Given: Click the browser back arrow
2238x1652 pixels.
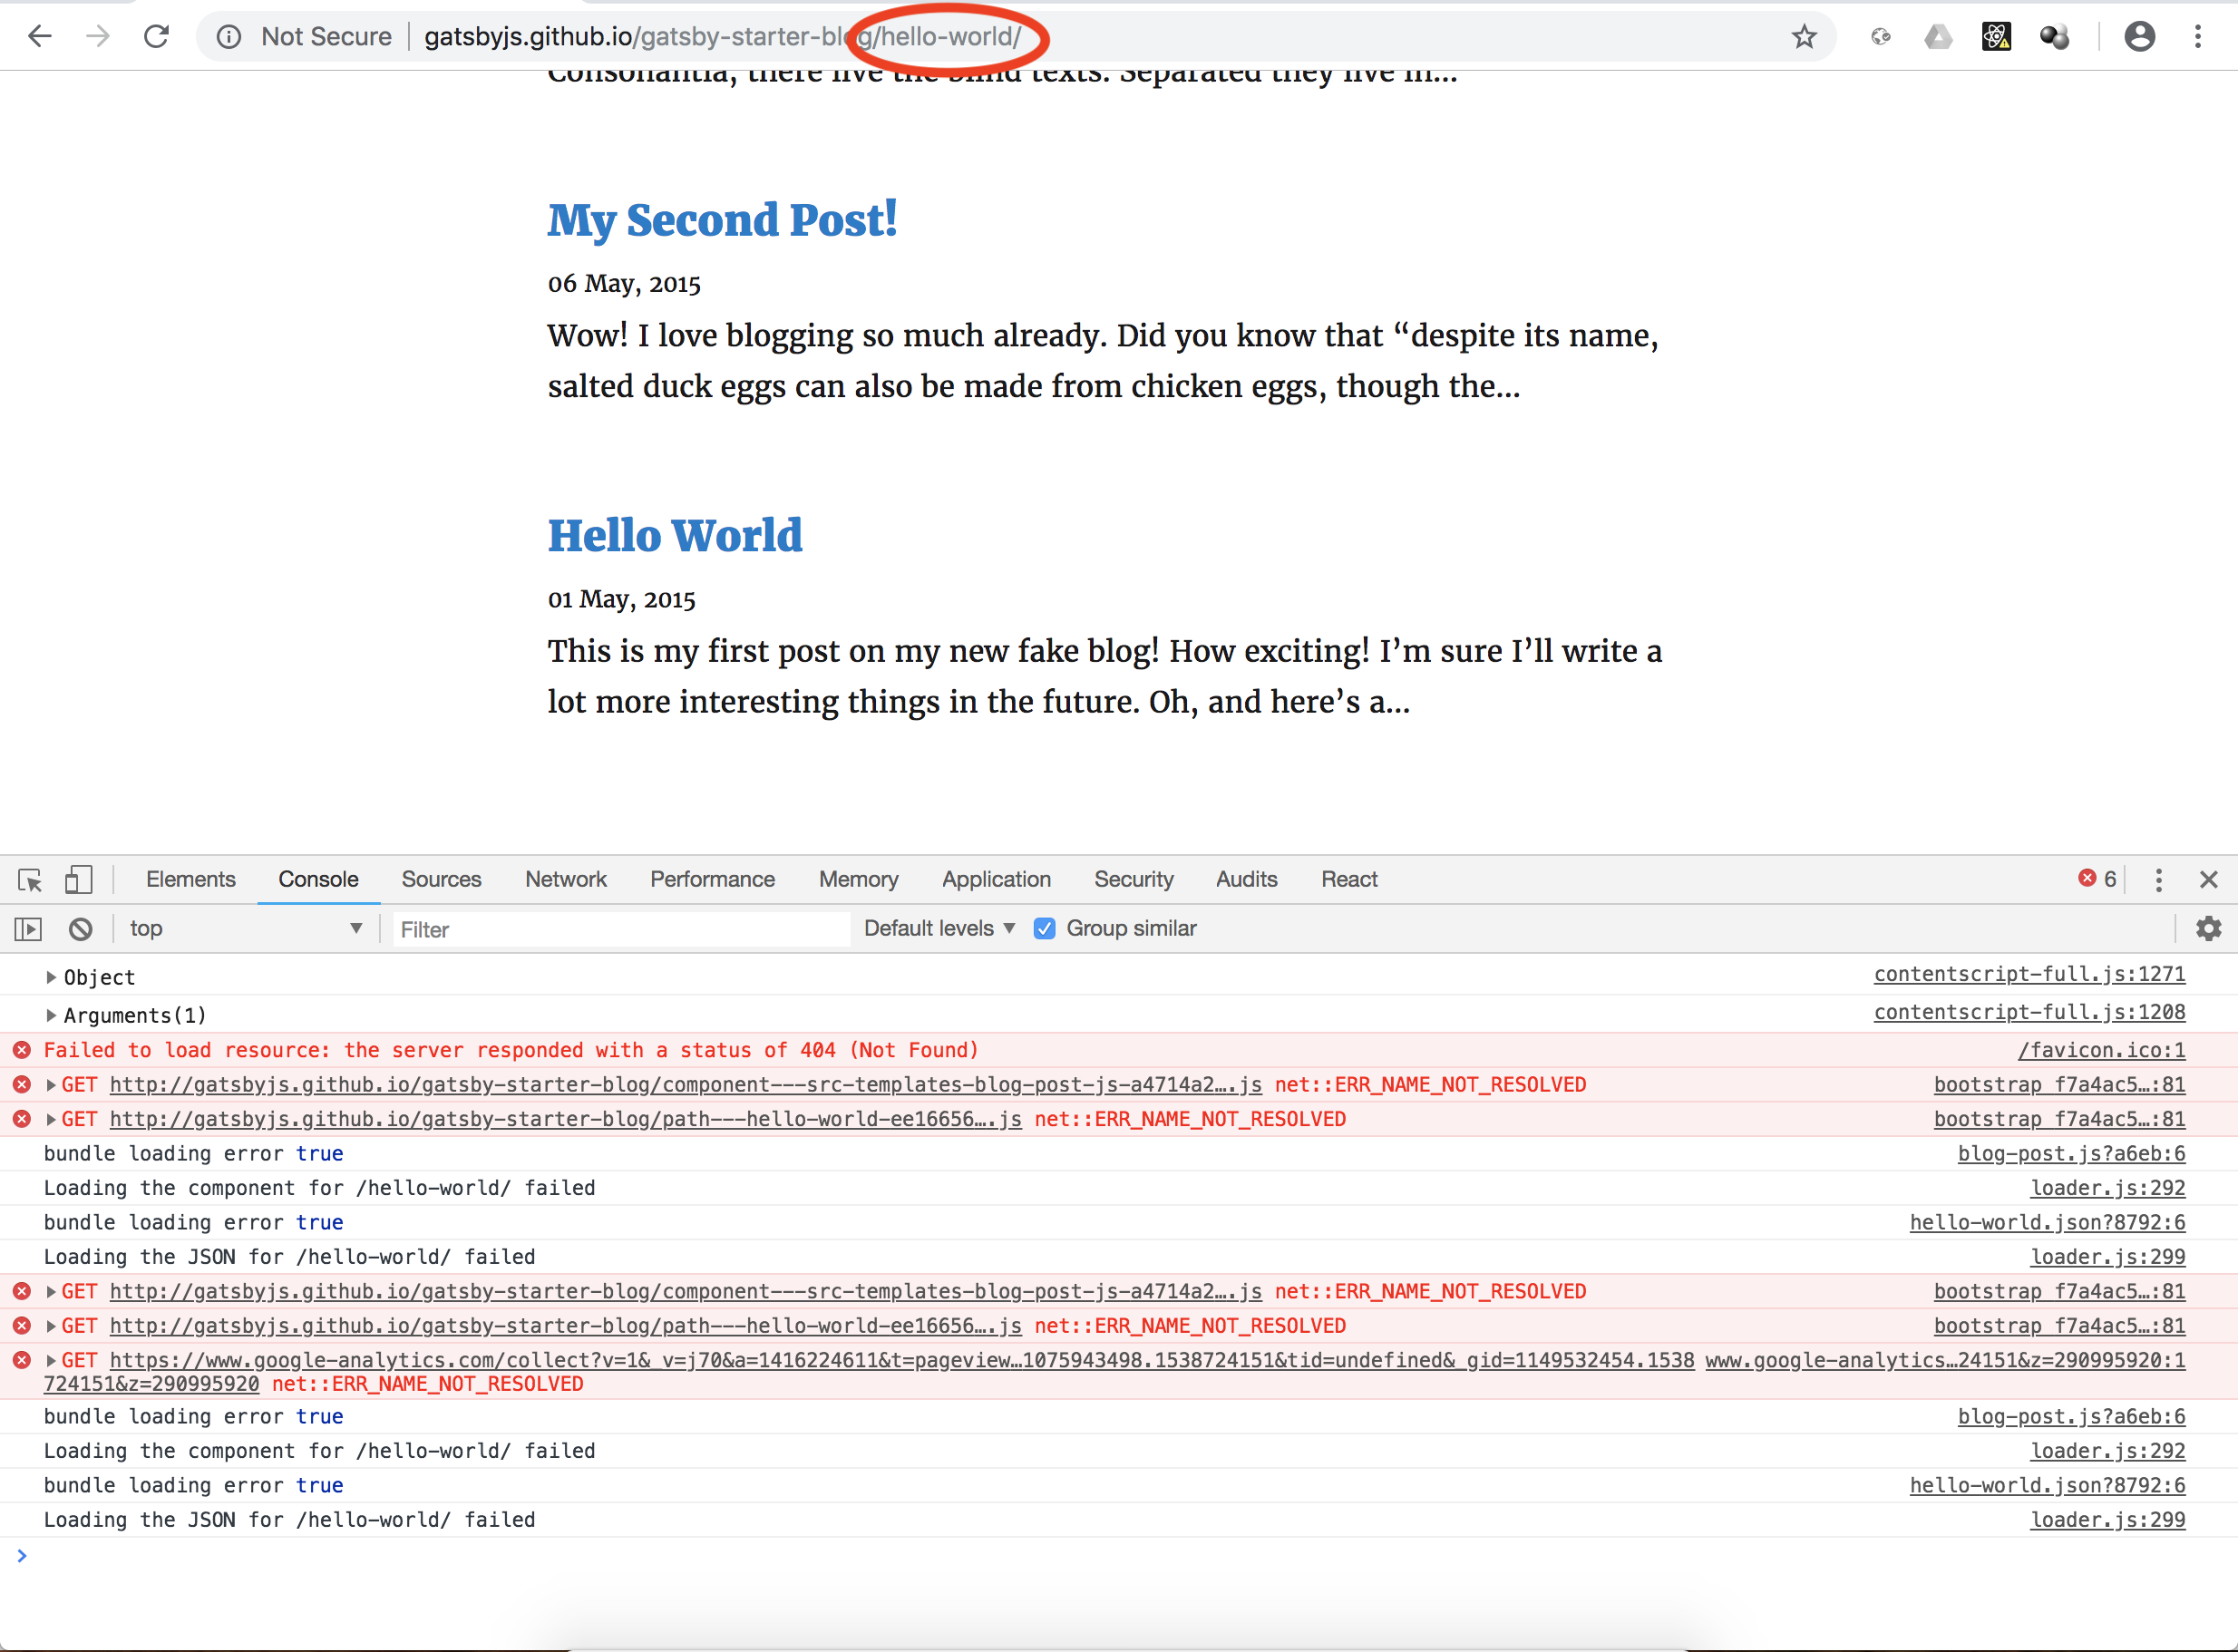Looking at the screenshot, I should point(40,36).
